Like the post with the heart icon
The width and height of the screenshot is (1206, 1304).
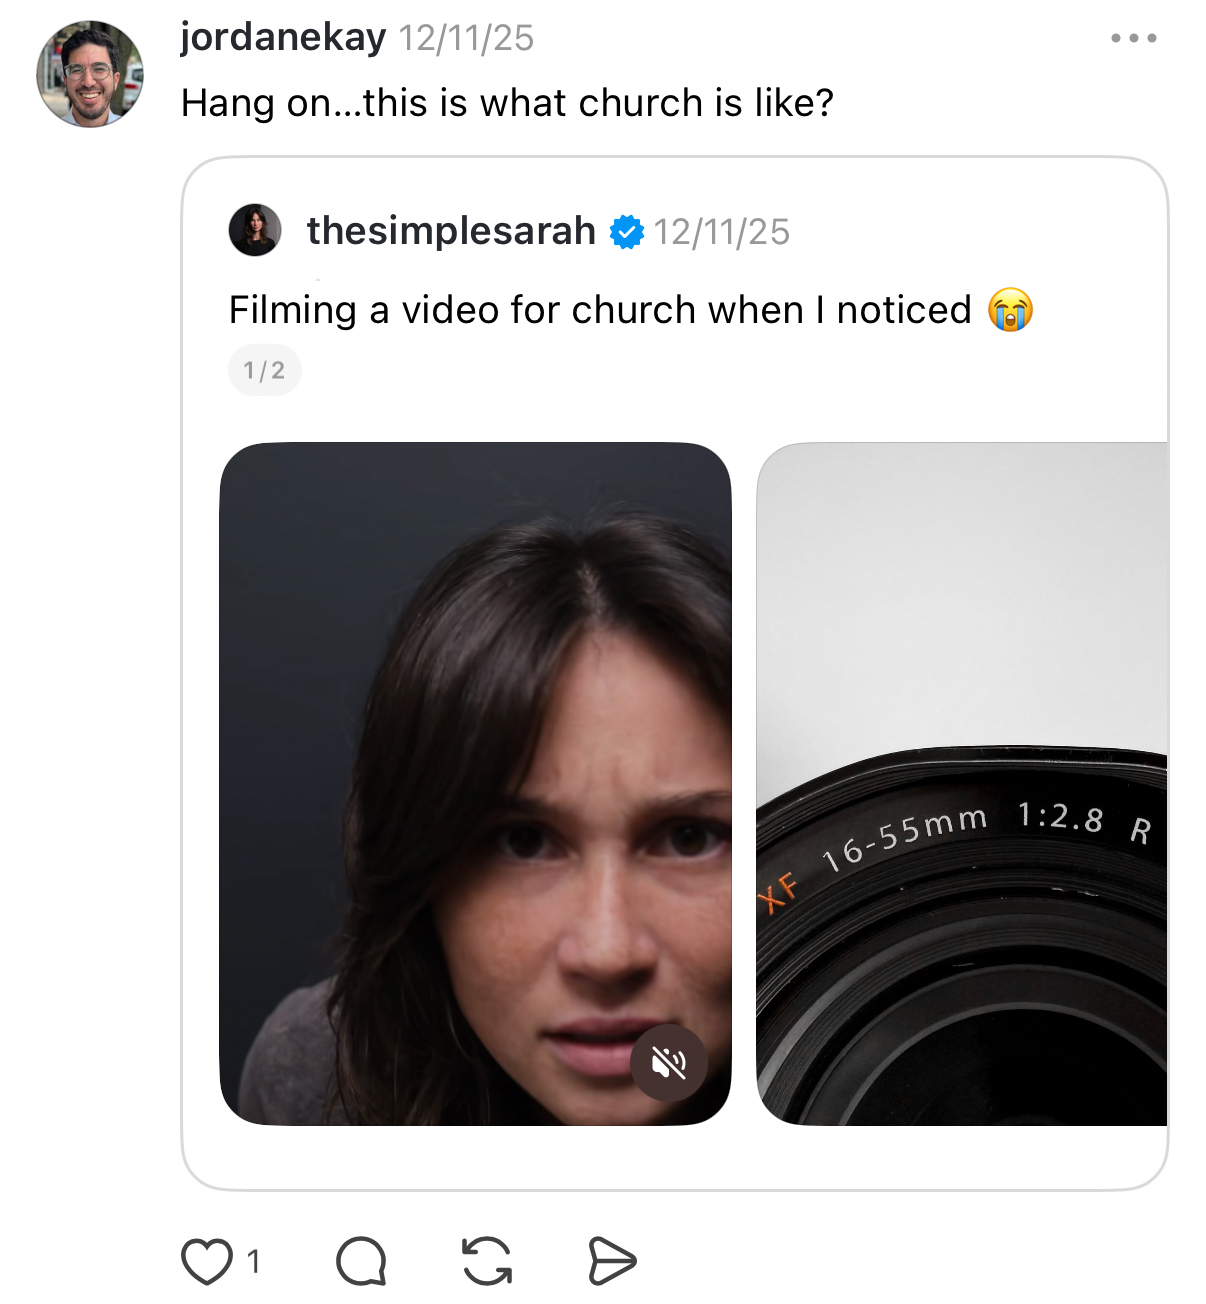tap(207, 1261)
